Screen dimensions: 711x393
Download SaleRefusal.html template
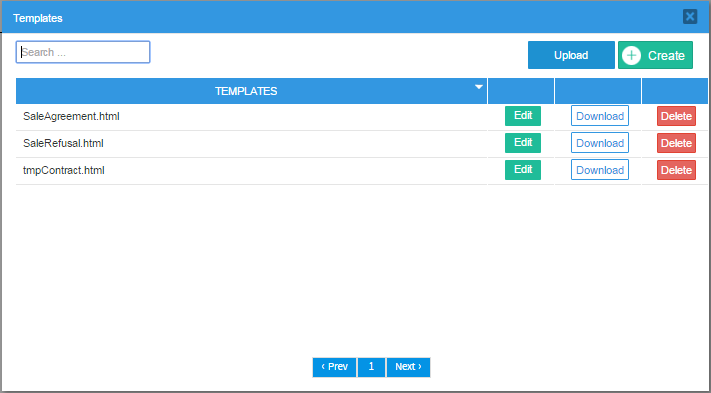pyautogui.click(x=600, y=143)
